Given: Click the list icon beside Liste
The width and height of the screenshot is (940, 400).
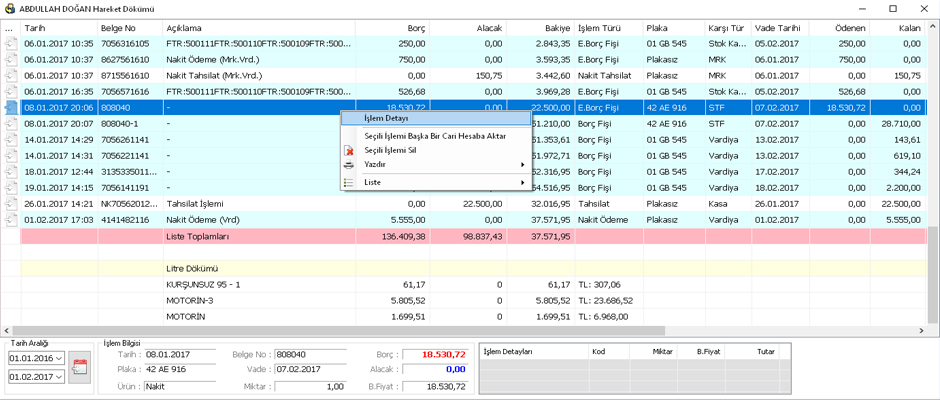Looking at the screenshot, I should point(349,182).
